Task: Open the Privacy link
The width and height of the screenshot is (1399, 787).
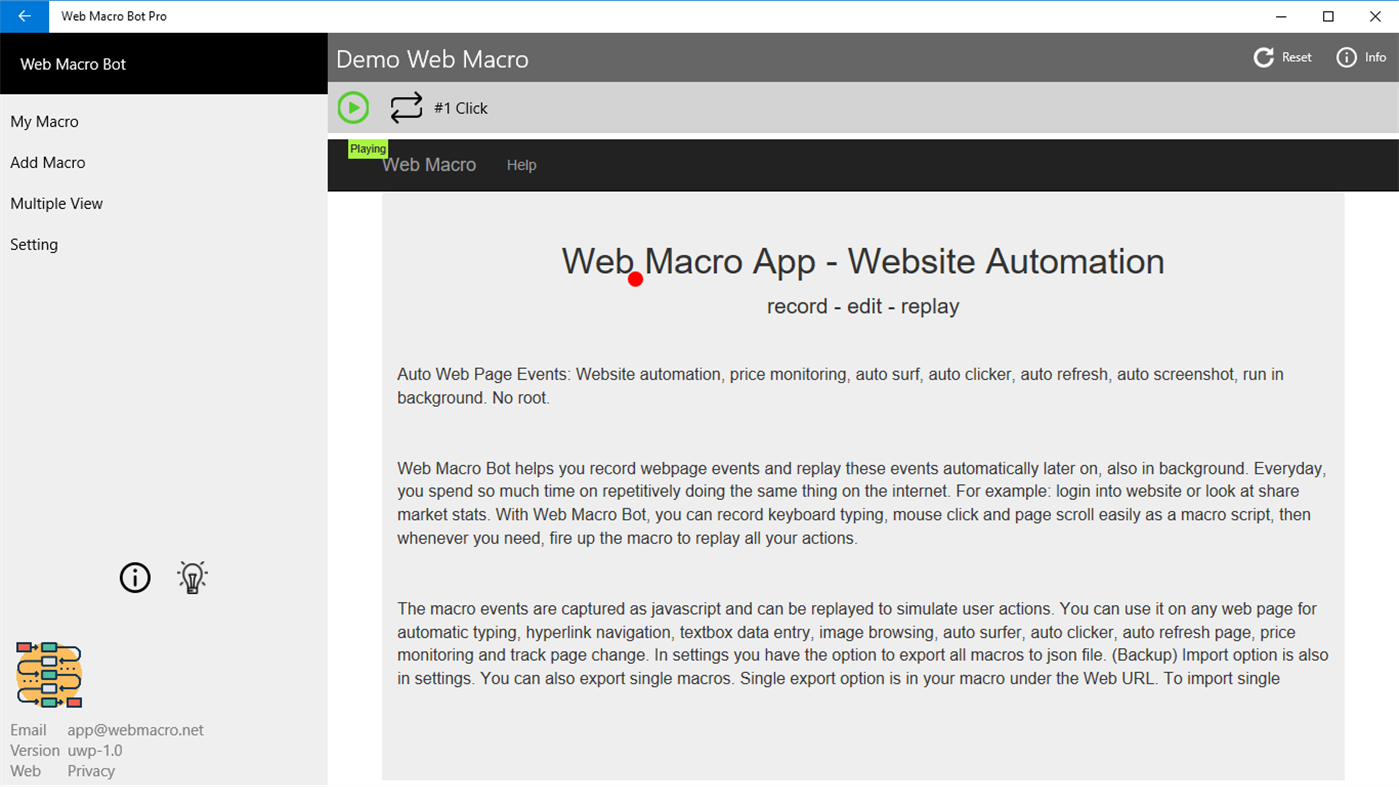Action: click(x=90, y=770)
